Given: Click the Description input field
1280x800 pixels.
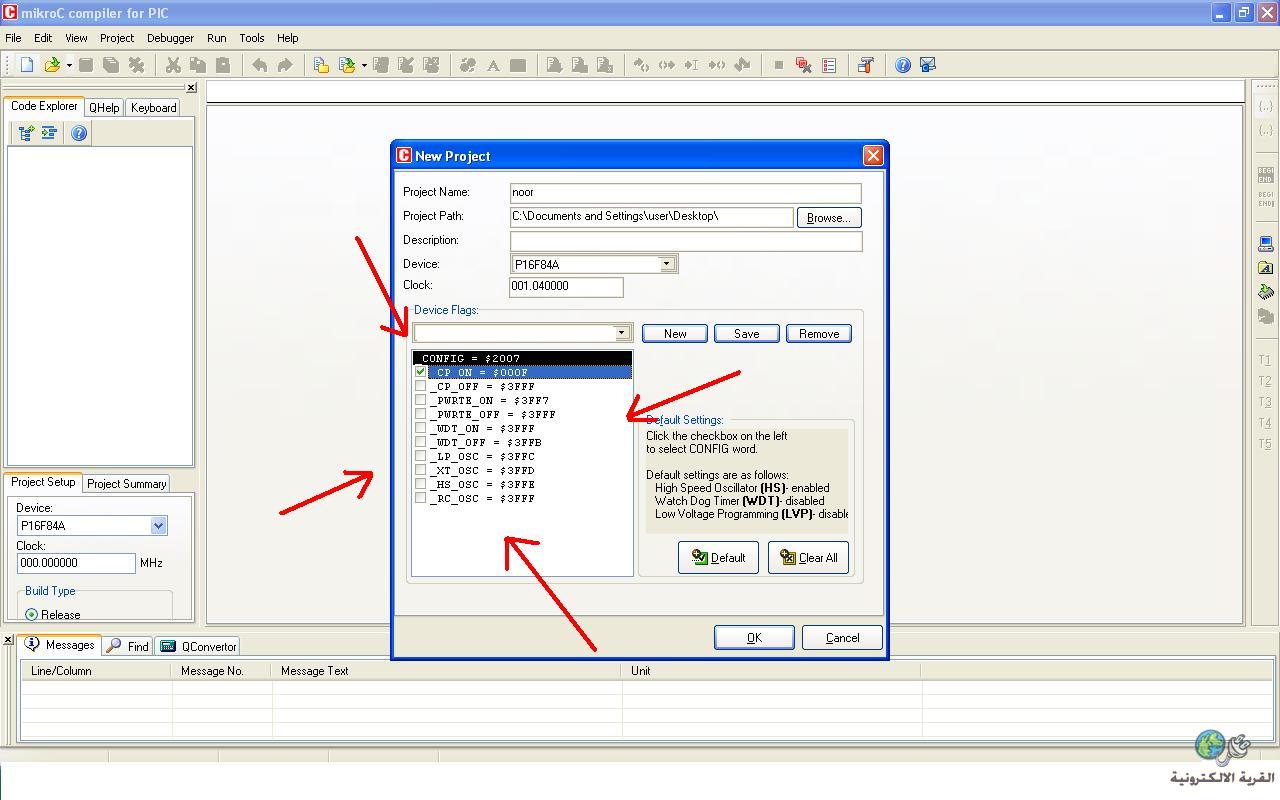Looking at the screenshot, I should pos(686,240).
